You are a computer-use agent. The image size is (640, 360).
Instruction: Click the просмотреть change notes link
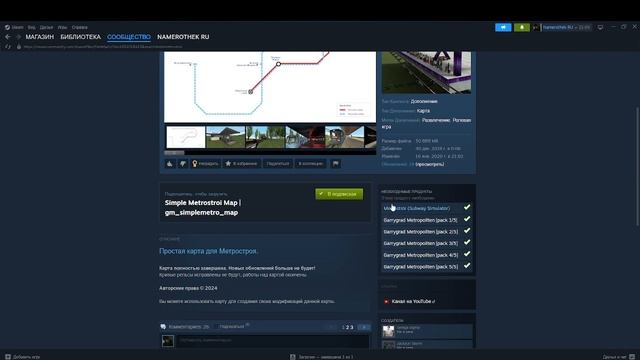click(430, 164)
